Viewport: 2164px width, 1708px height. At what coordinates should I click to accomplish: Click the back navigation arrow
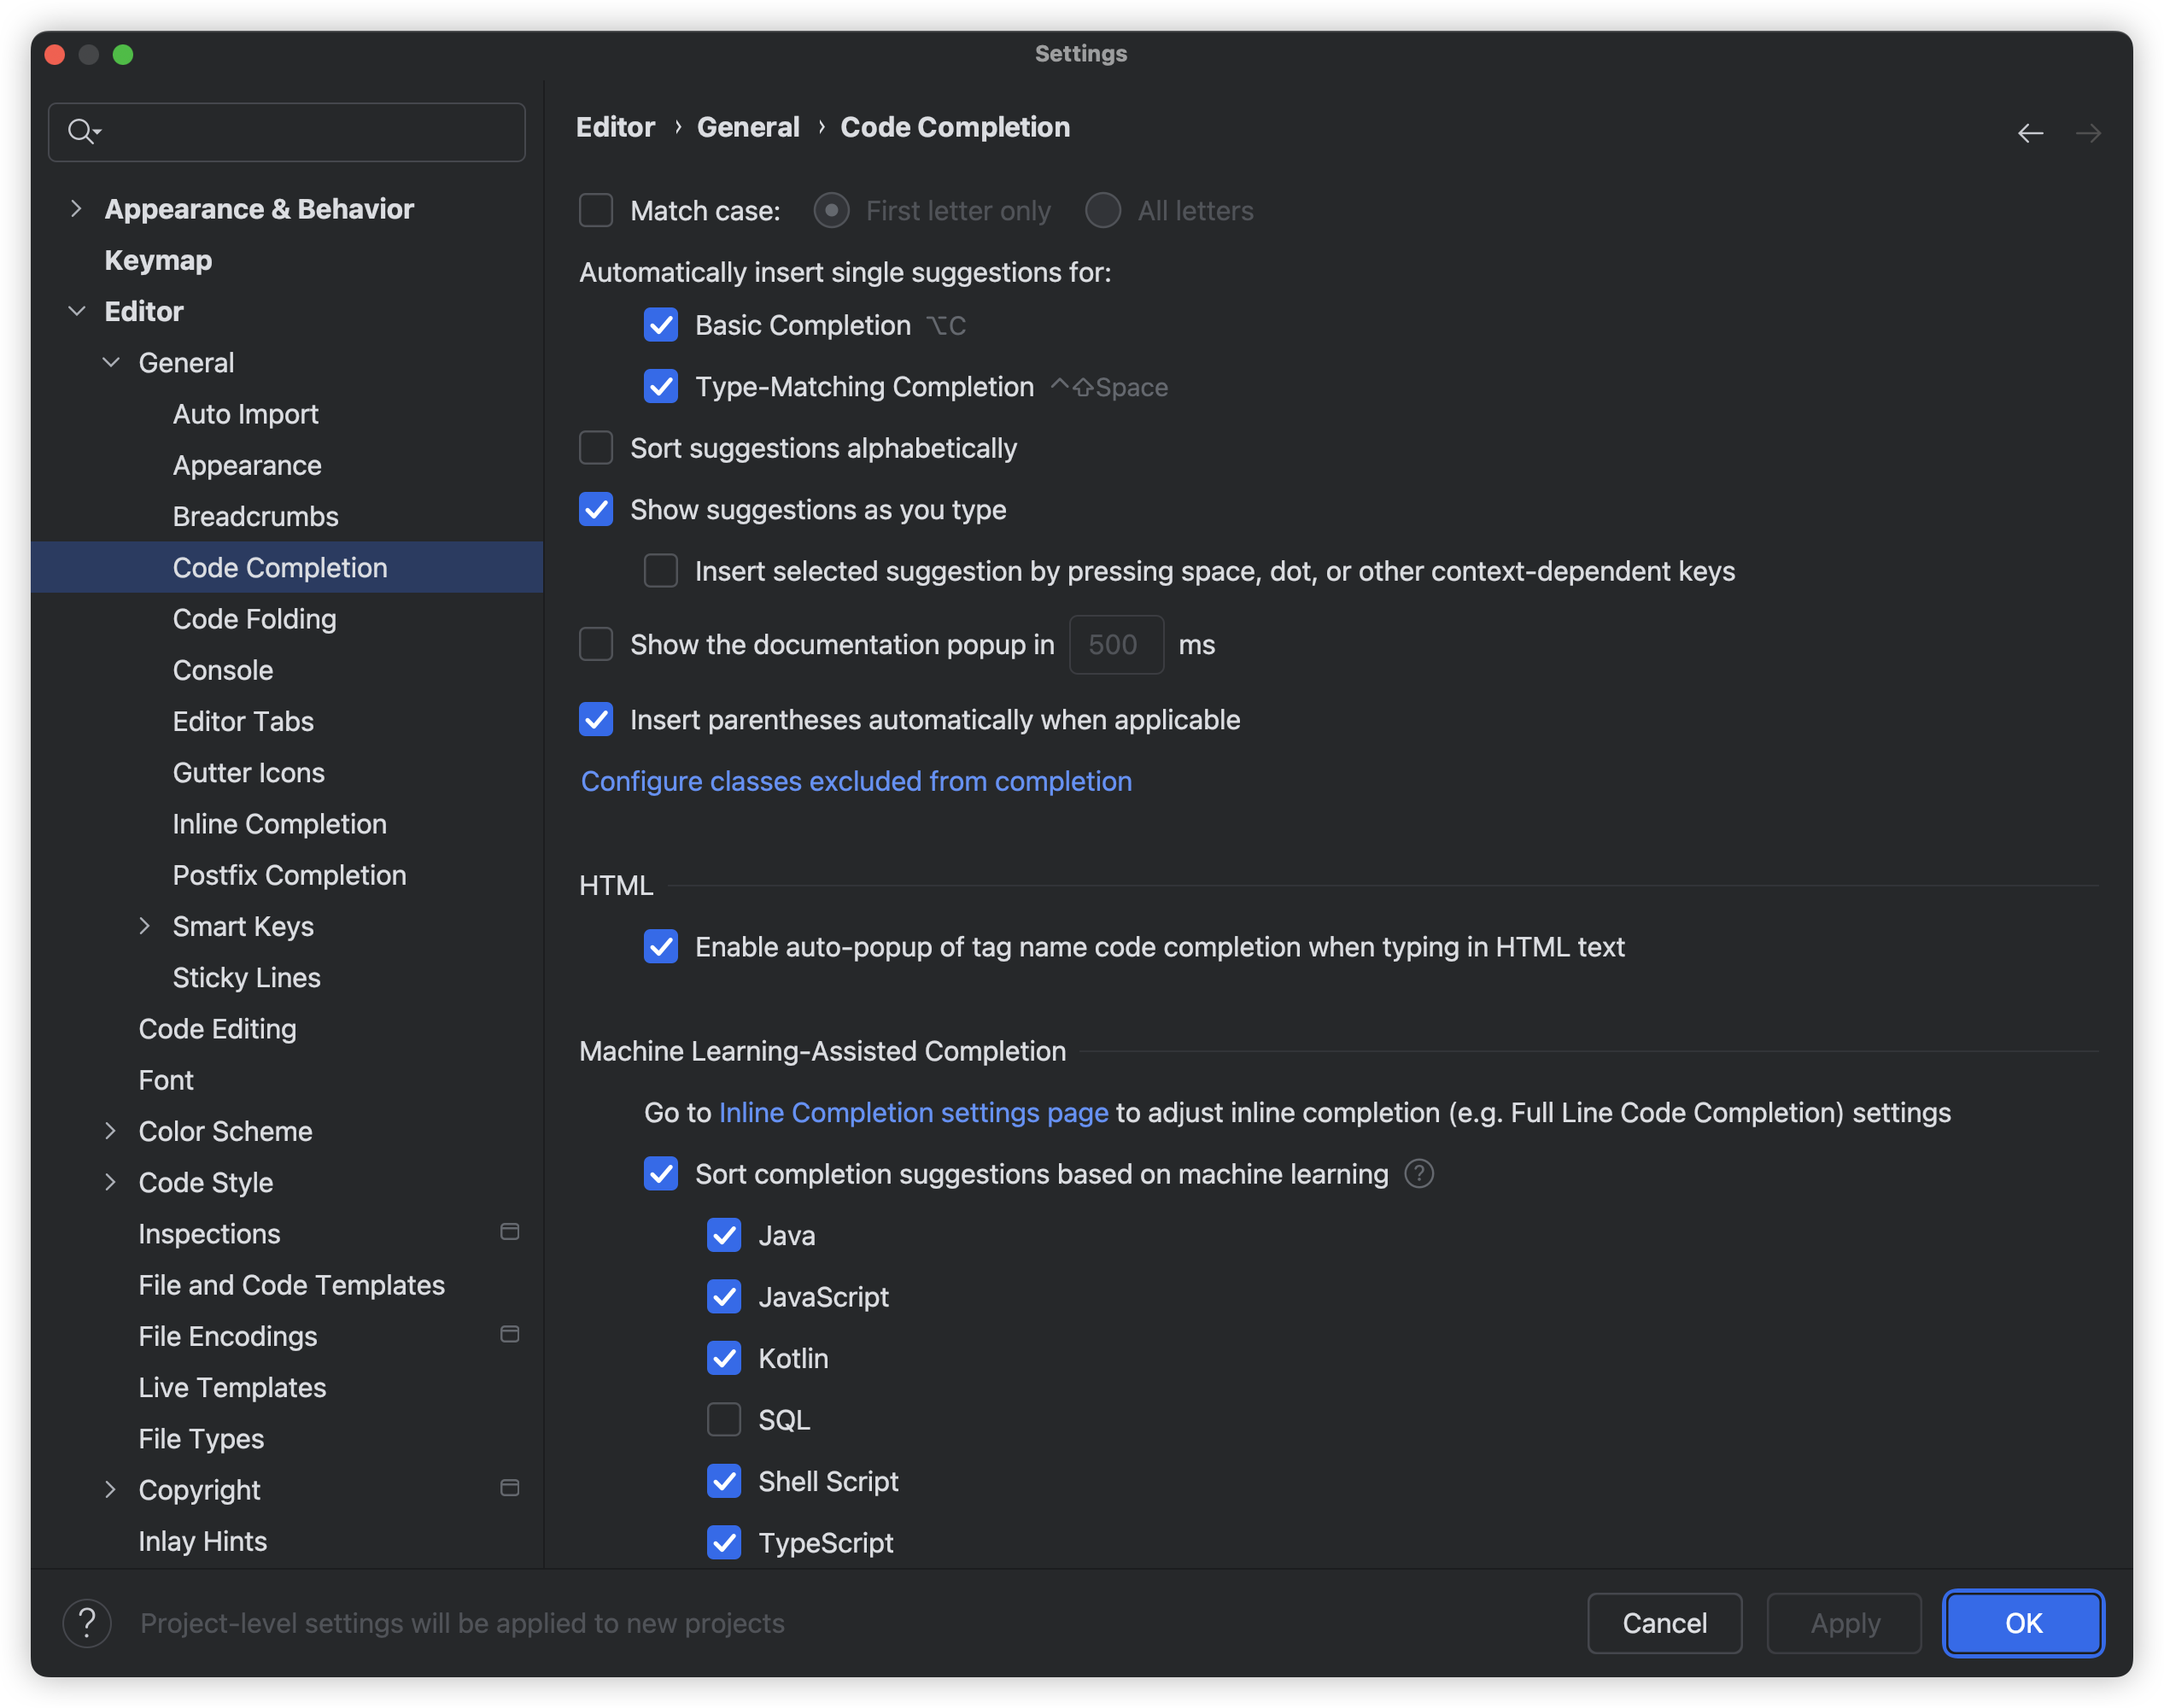tap(2029, 133)
